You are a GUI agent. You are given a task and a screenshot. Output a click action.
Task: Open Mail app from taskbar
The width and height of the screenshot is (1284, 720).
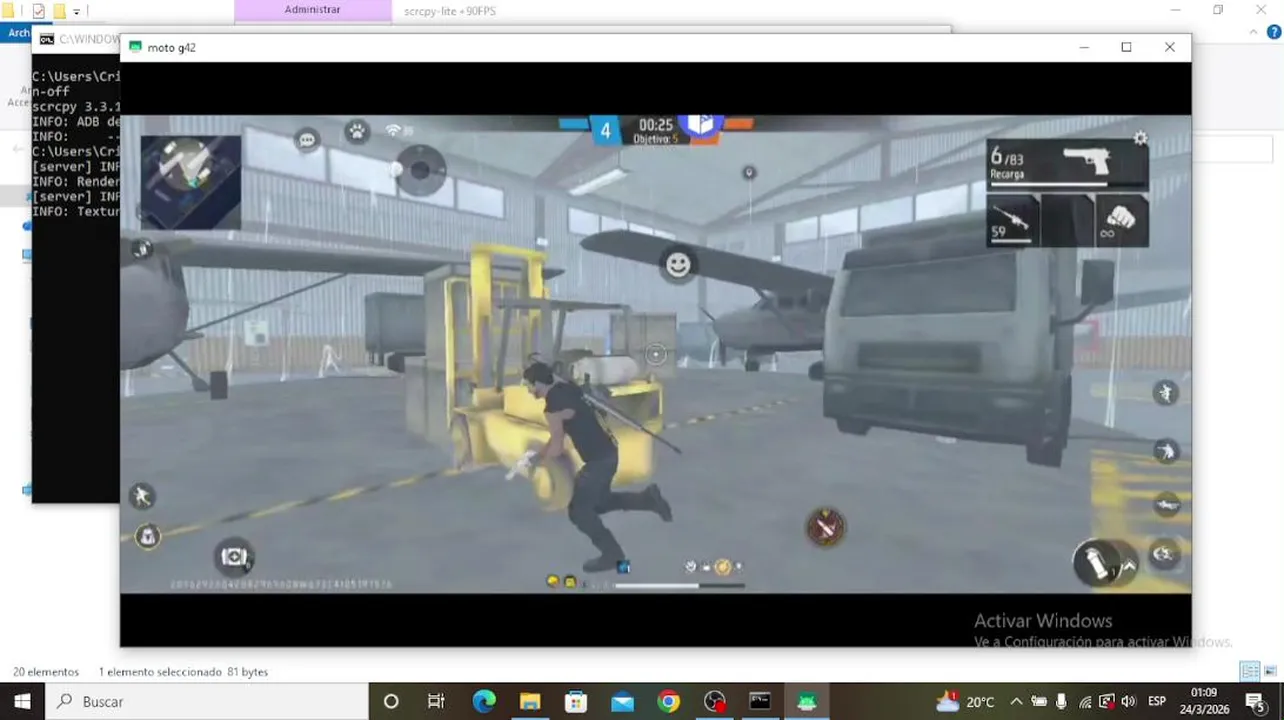coord(622,702)
